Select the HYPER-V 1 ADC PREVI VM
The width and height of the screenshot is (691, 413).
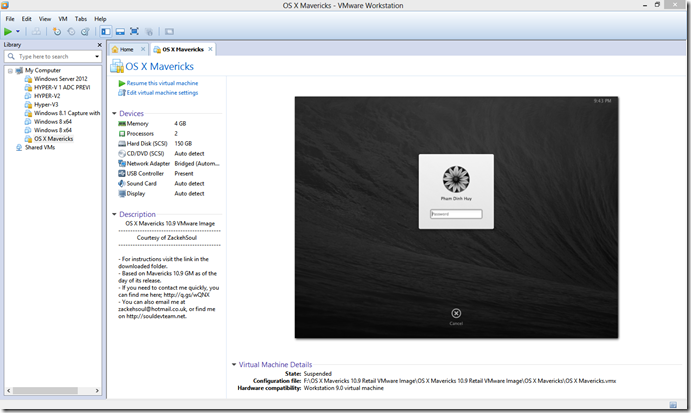62,87
